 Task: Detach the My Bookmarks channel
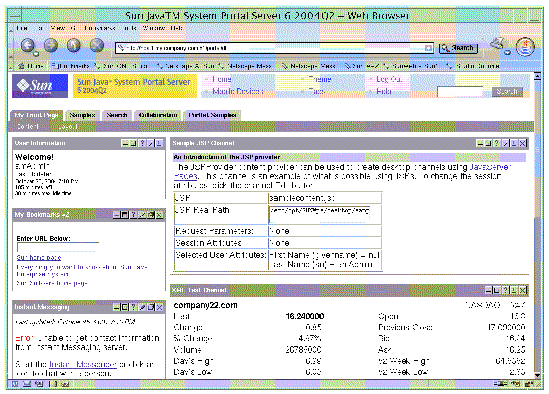pos(151,215)
